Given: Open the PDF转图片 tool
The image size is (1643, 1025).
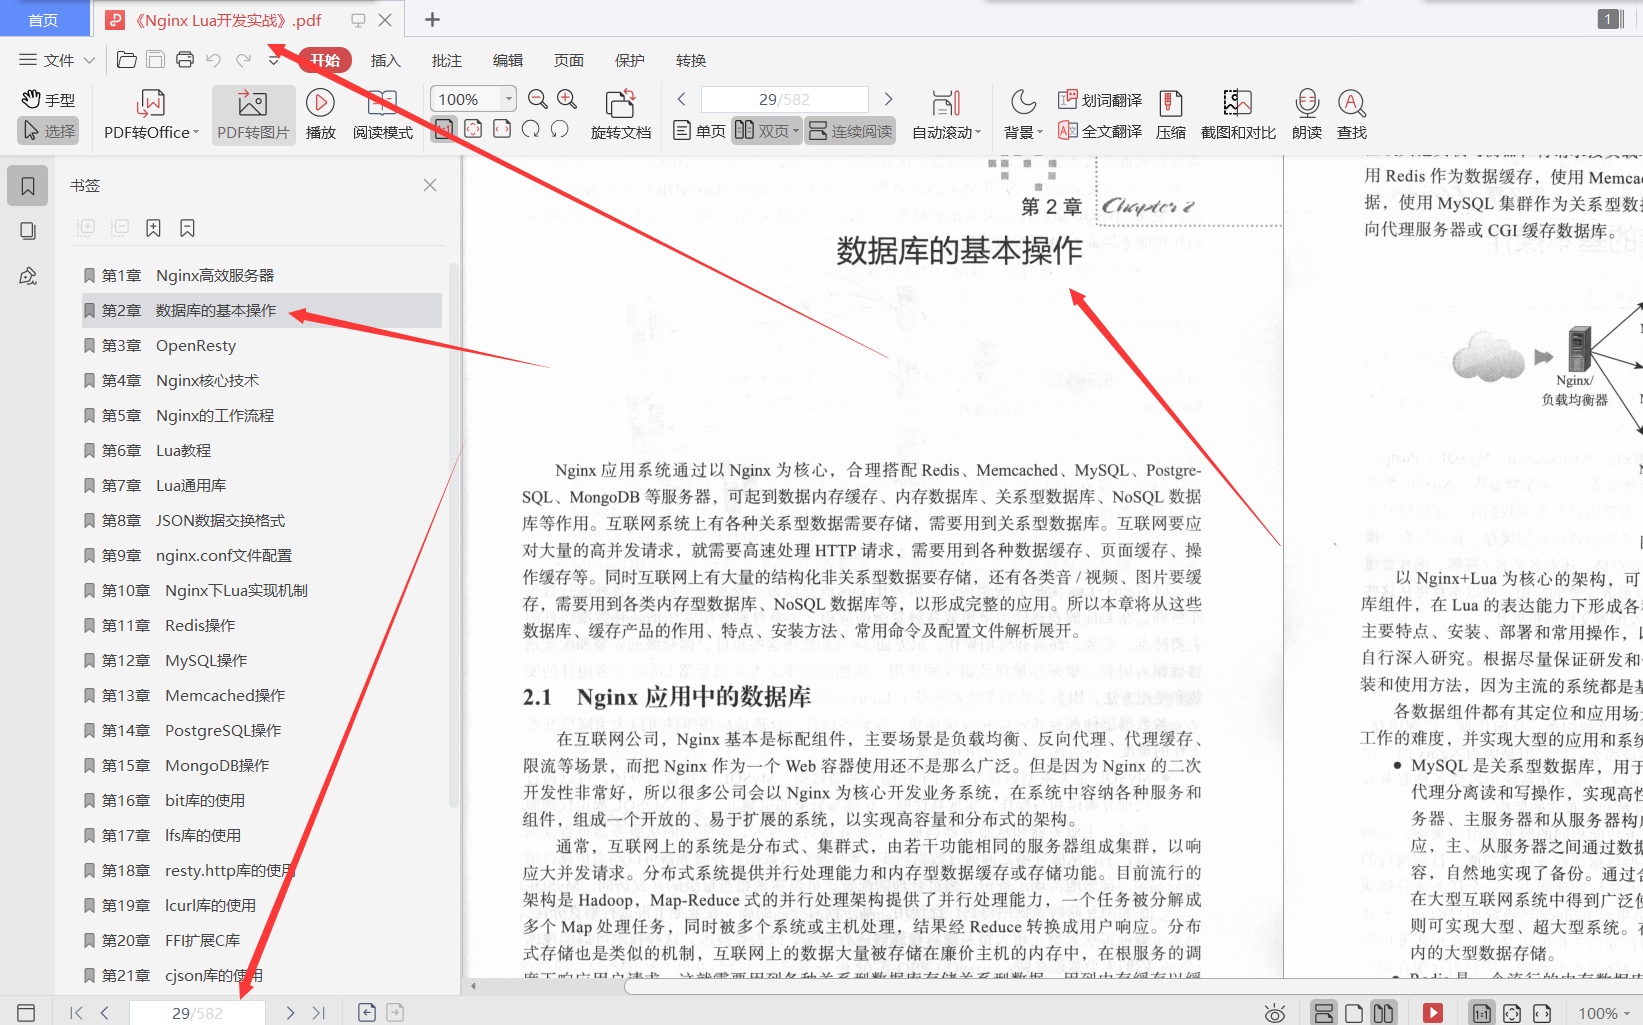Looking at the screenshot, I should pos(252,113).
